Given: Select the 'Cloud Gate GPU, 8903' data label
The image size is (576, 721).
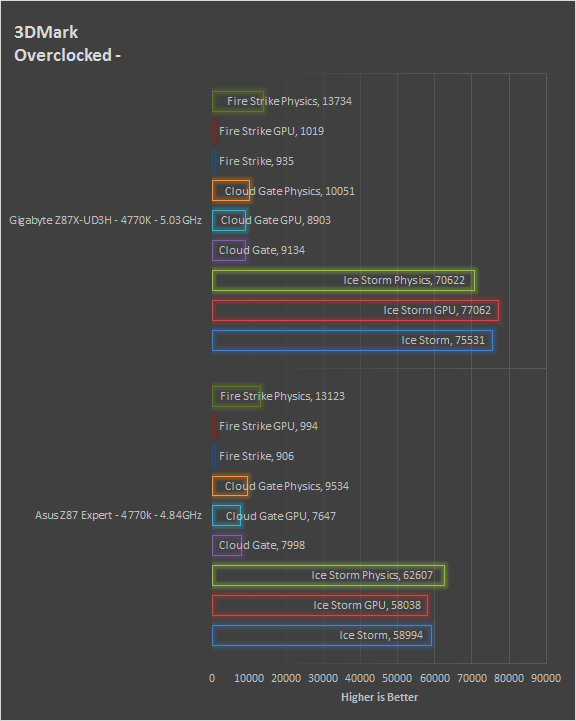Looking at the screenshot, I should (275, 220).
